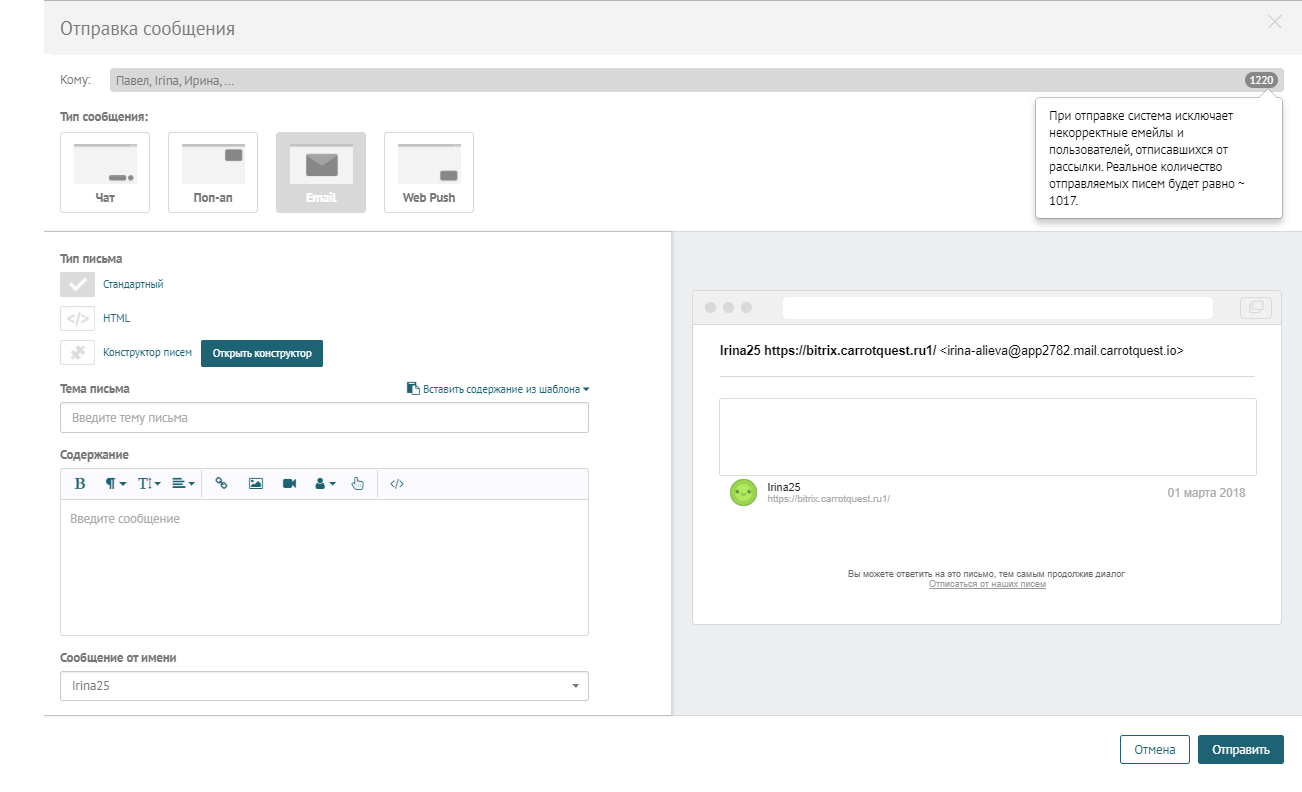
Task: Insert a video using the editor toolbar
Action: 290,484
